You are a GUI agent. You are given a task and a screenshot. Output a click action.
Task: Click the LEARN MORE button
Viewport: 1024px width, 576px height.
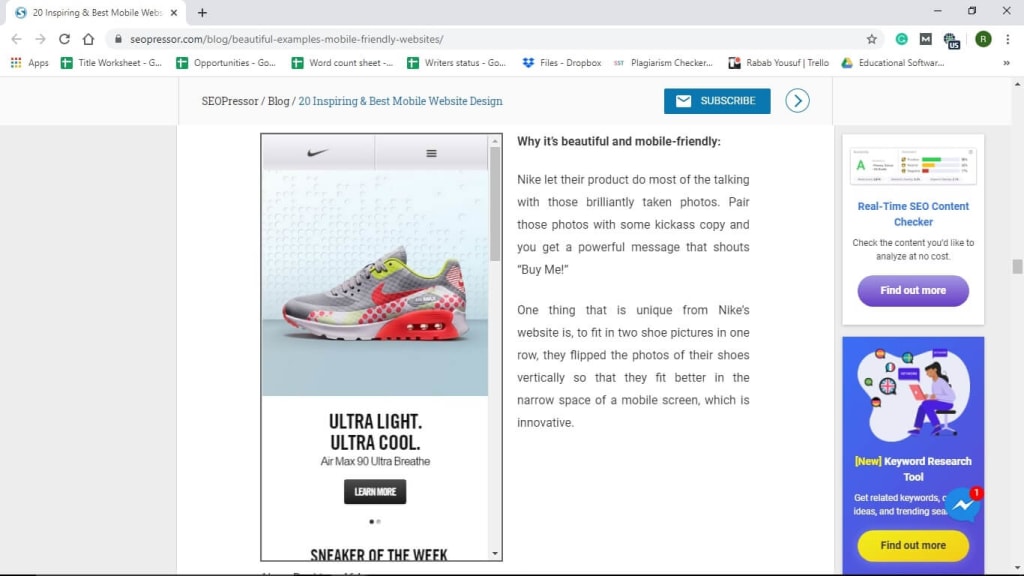point(375,492)
